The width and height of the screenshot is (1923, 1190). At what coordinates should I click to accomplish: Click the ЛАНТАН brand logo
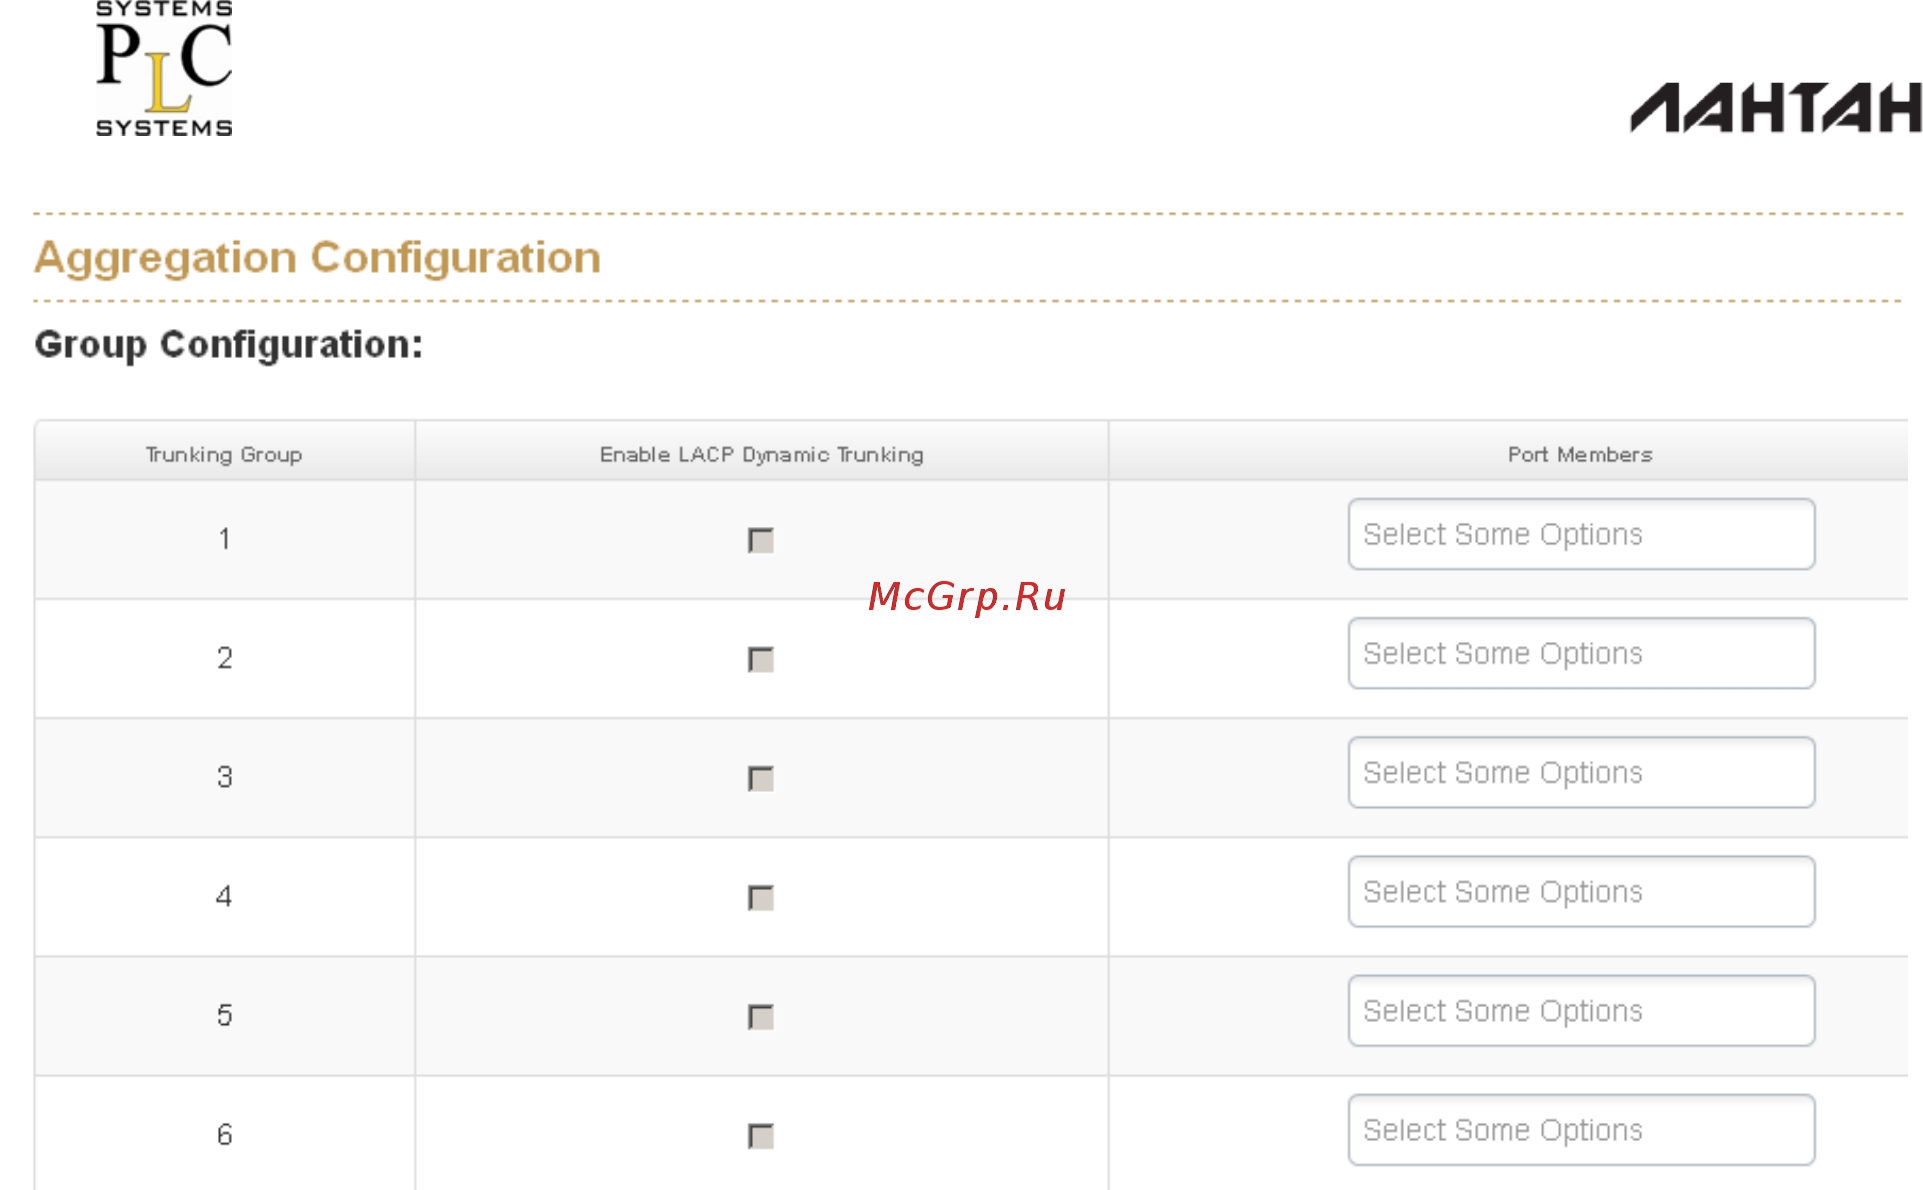(x=1776, y=108)
